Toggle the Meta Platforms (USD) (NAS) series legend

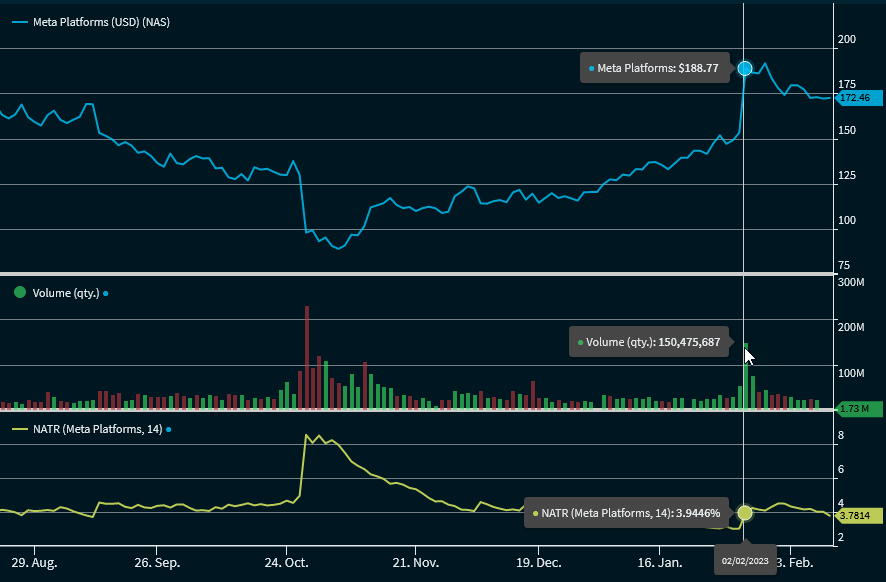[102, 23]
